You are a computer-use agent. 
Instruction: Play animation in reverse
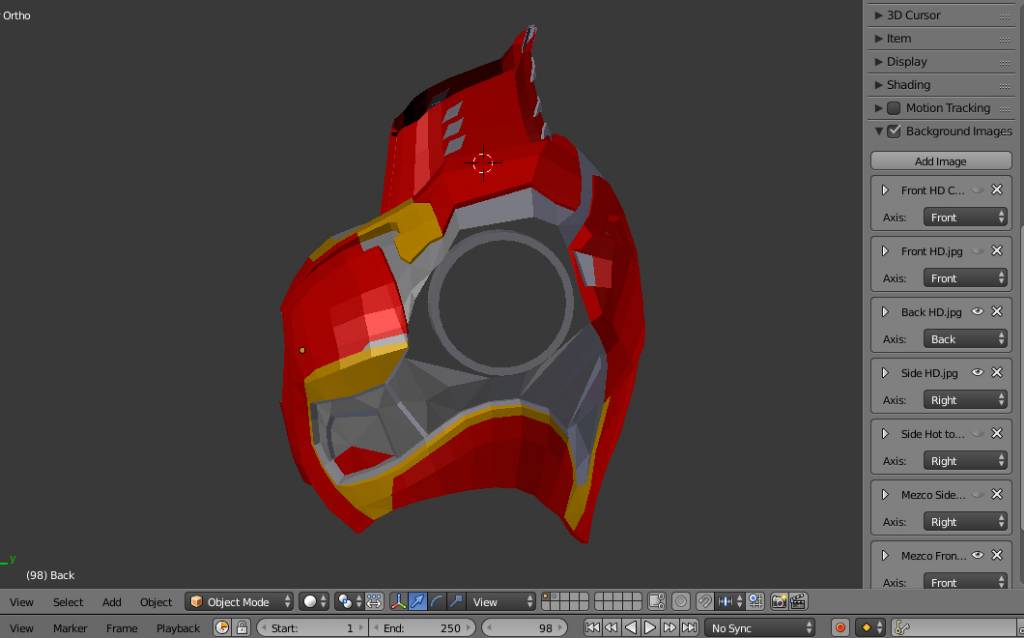coord(631,628)
